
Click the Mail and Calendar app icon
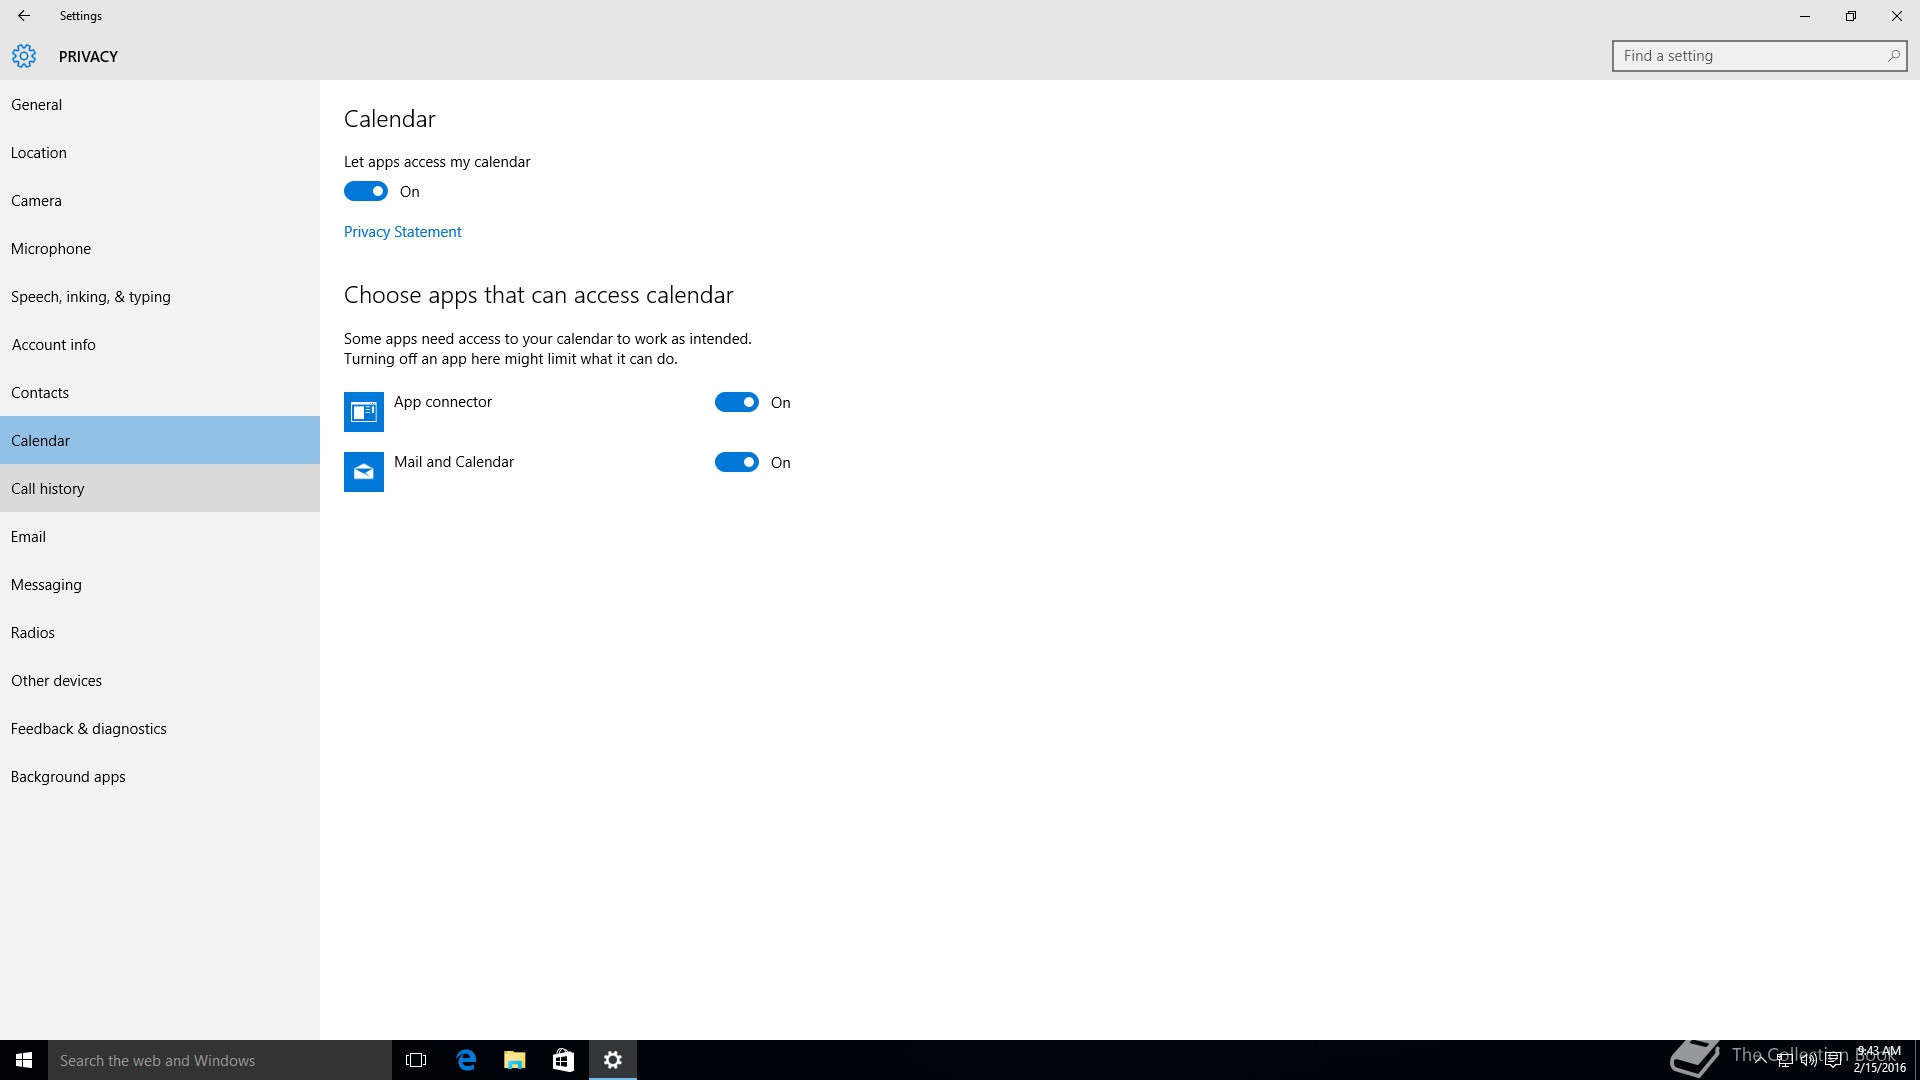pos(363,472)
